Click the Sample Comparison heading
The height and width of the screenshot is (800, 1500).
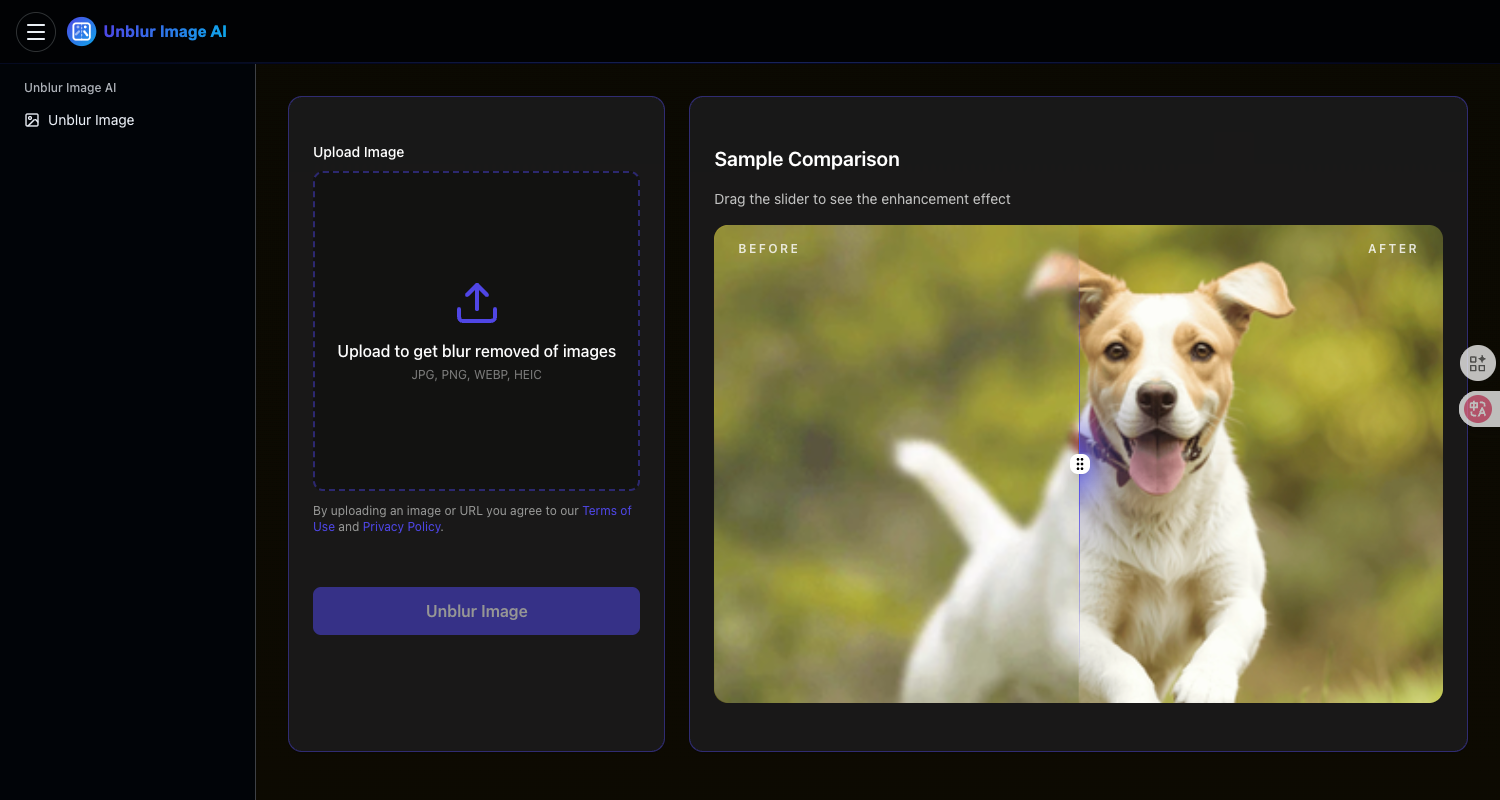806,159
